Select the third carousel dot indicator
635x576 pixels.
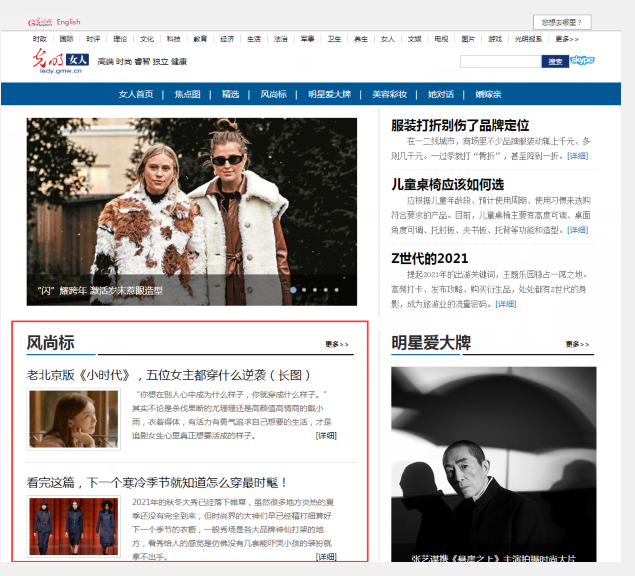[x=315, y=290]
